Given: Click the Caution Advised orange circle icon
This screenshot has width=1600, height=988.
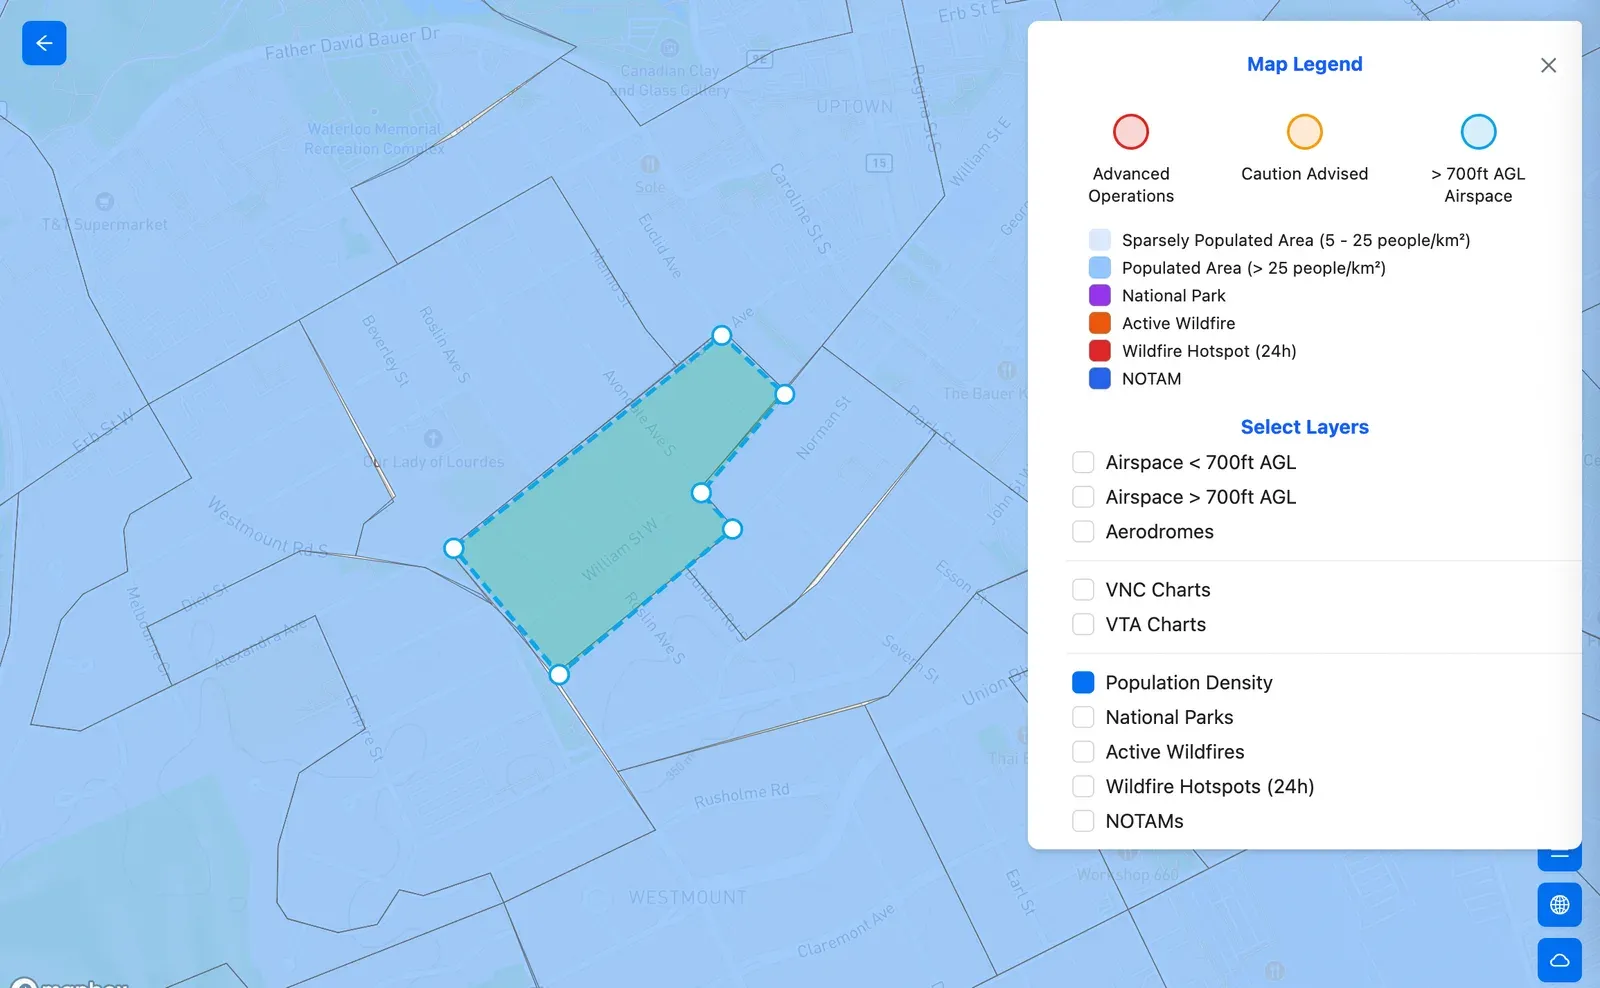Looking at the screenshot, I should [1304, 132].
